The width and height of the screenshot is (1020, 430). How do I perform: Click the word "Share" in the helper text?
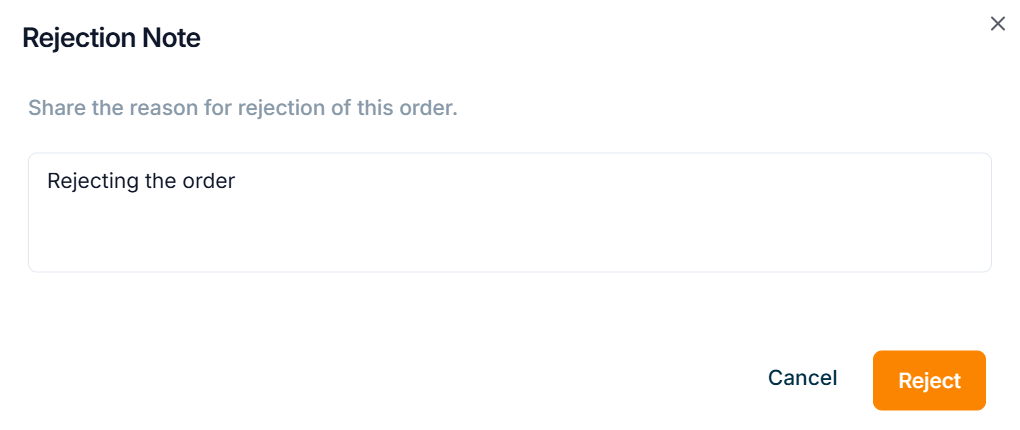pos(57,108)
